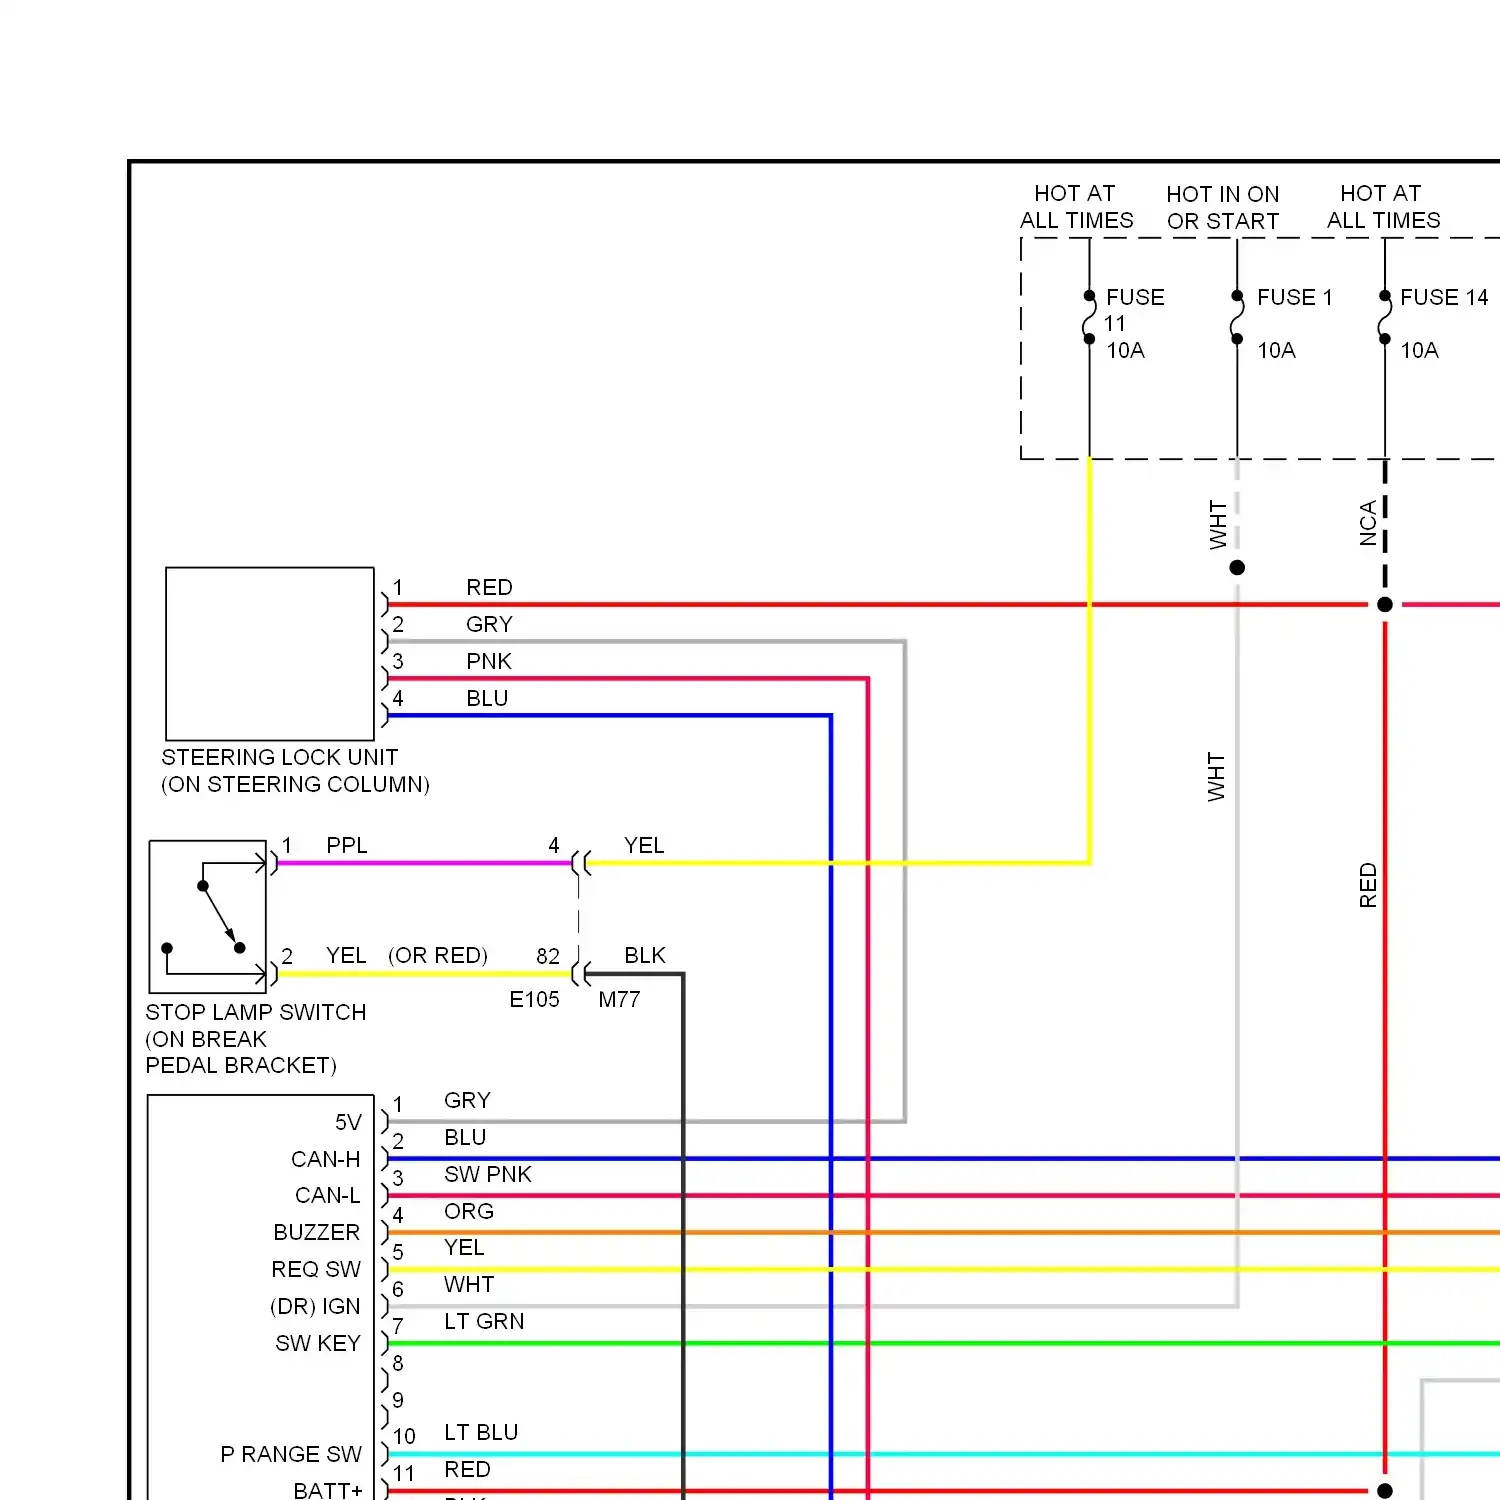Select the 'STOP LAMP SWITCH' caption

pos(256,1012)
